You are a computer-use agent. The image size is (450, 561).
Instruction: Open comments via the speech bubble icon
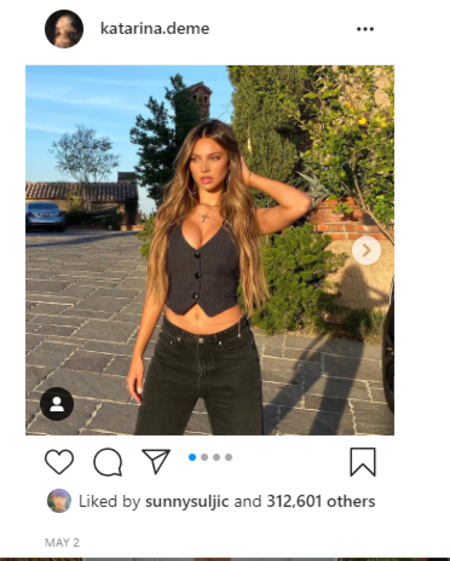pyautogui.click(x=108, y=462)
